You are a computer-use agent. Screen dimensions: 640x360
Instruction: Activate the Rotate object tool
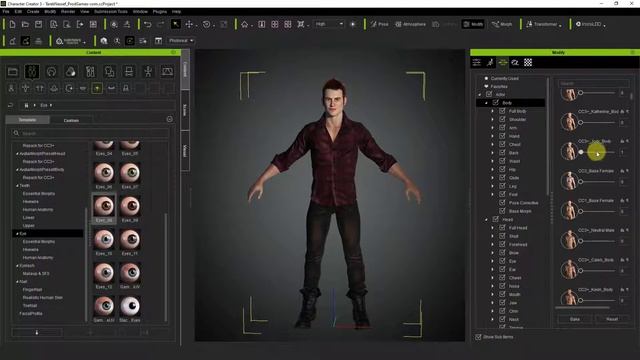[x=207, y=24]
